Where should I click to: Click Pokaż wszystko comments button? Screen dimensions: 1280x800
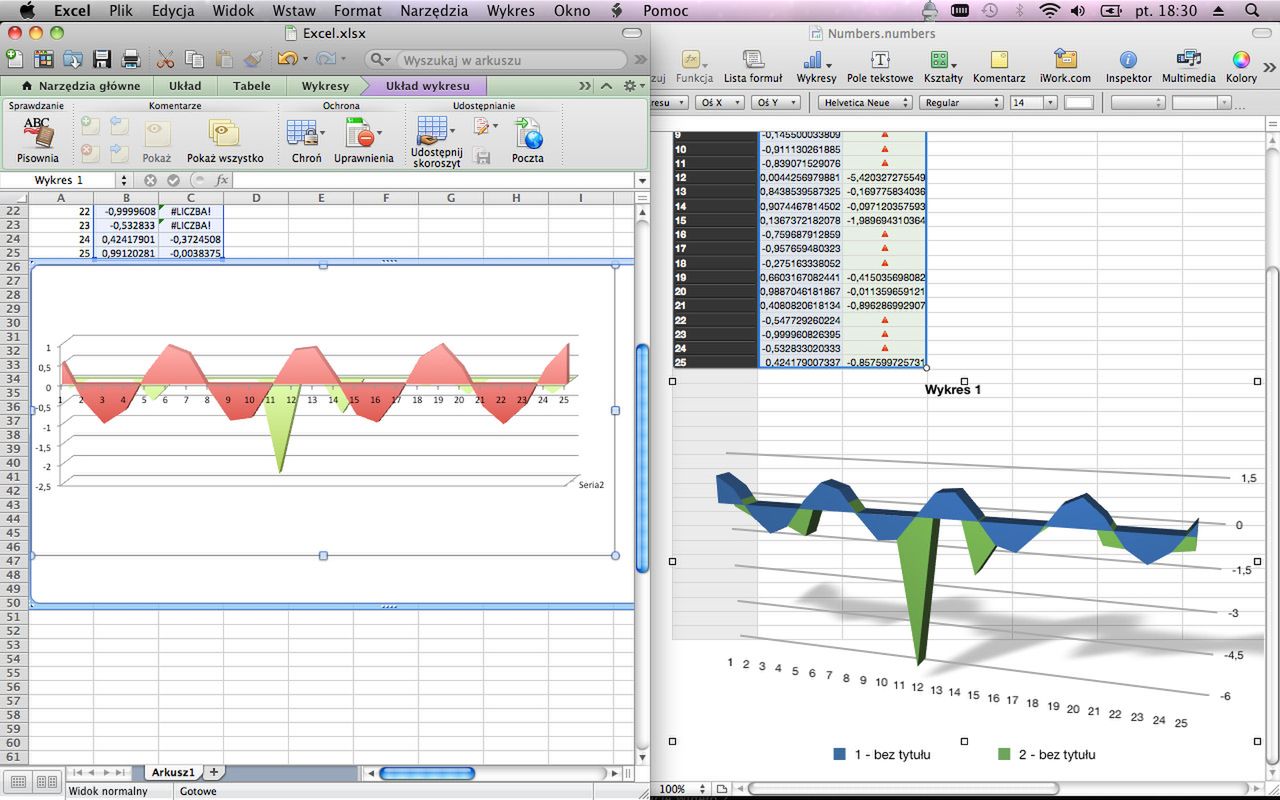(x=225, y=140)
